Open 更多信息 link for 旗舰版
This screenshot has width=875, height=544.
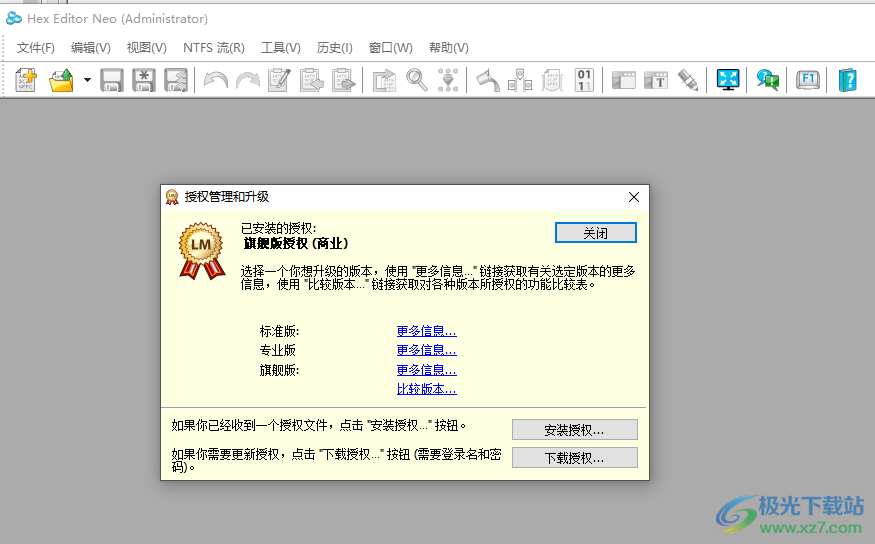pos(426,370)
